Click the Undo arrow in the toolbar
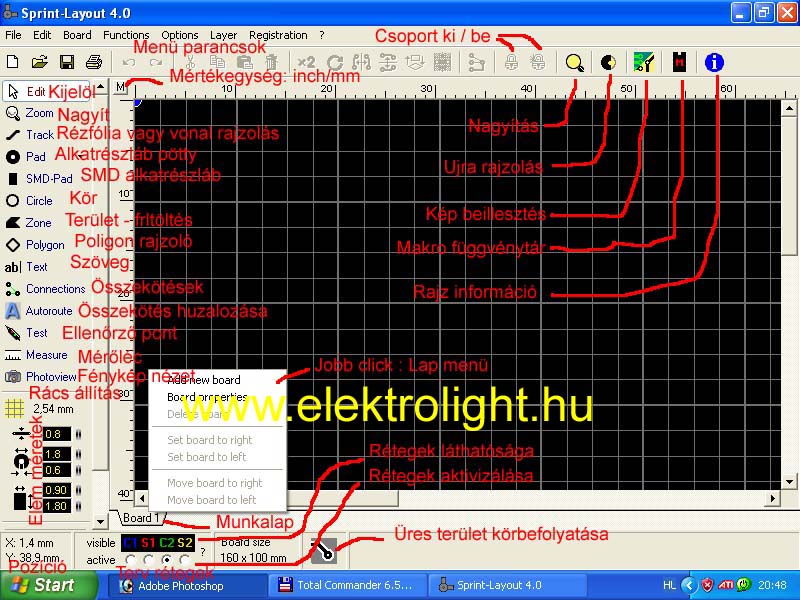Viewport: 800px width, 600px height. [x=129, y=63]
